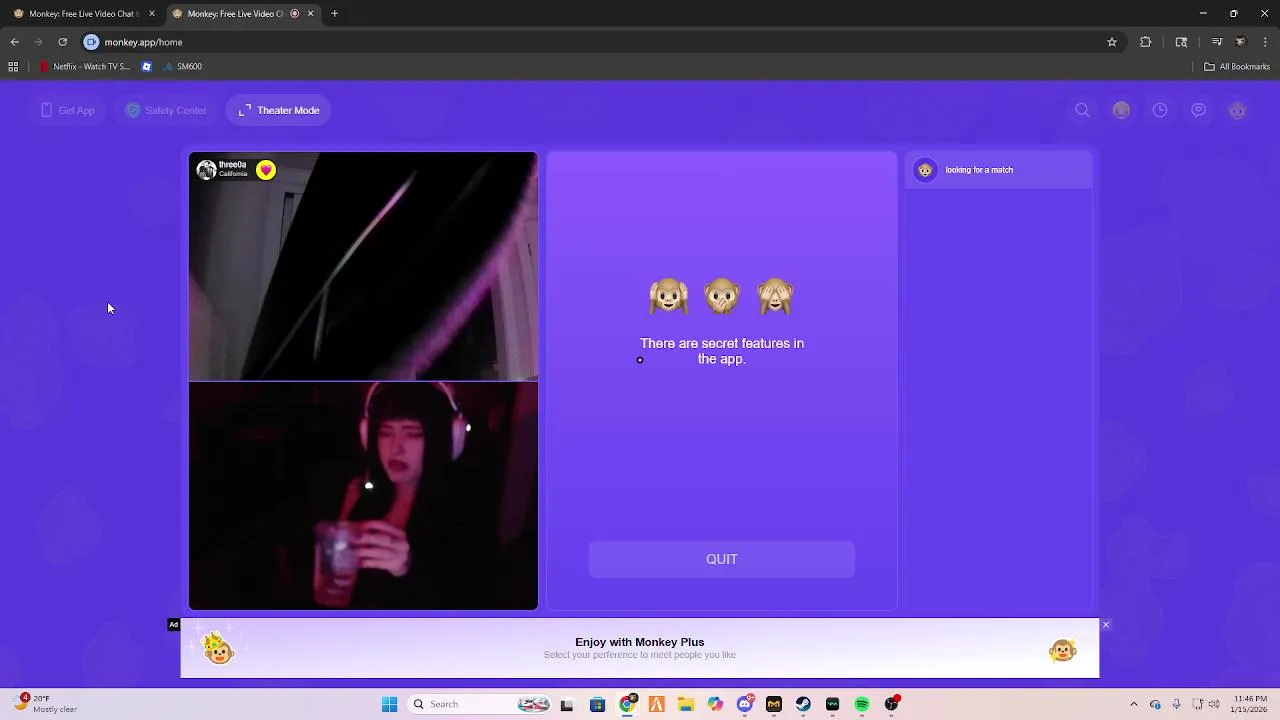This screenshot has width=1280, height=720.
Task: Open the monkey profile avatar in header
Action: [x=1237, y=110]
